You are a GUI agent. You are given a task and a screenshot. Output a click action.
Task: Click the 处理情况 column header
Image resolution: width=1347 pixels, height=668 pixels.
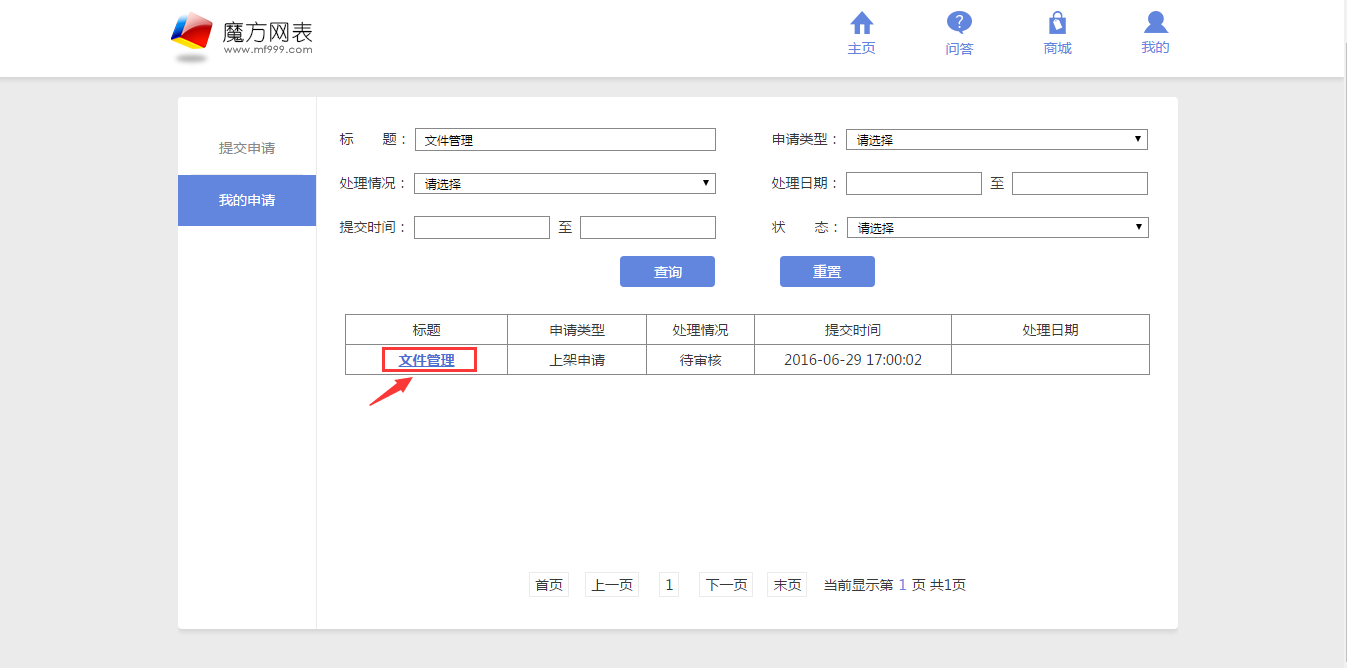[700, 330]
